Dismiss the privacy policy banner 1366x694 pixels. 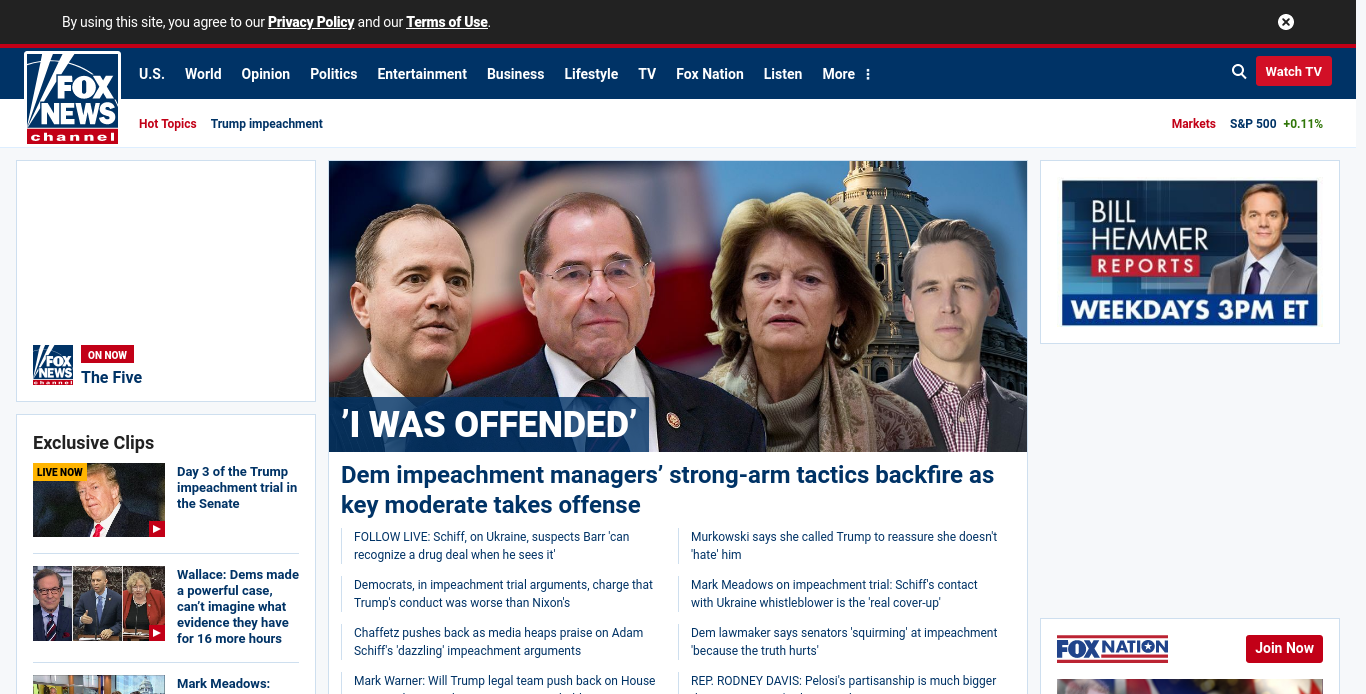[1286, 22]
